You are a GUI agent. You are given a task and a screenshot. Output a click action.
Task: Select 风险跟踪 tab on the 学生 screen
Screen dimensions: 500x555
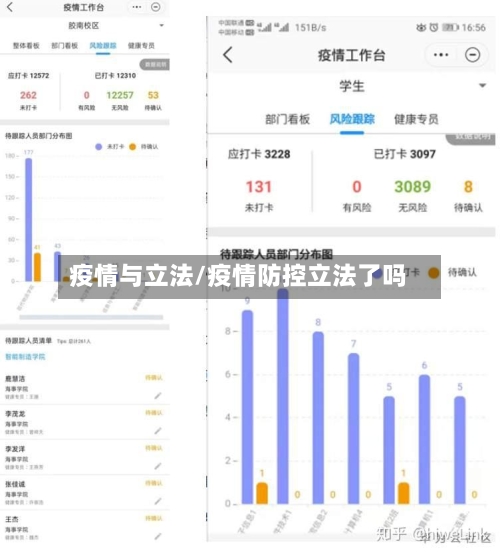(x=352, y=119)
